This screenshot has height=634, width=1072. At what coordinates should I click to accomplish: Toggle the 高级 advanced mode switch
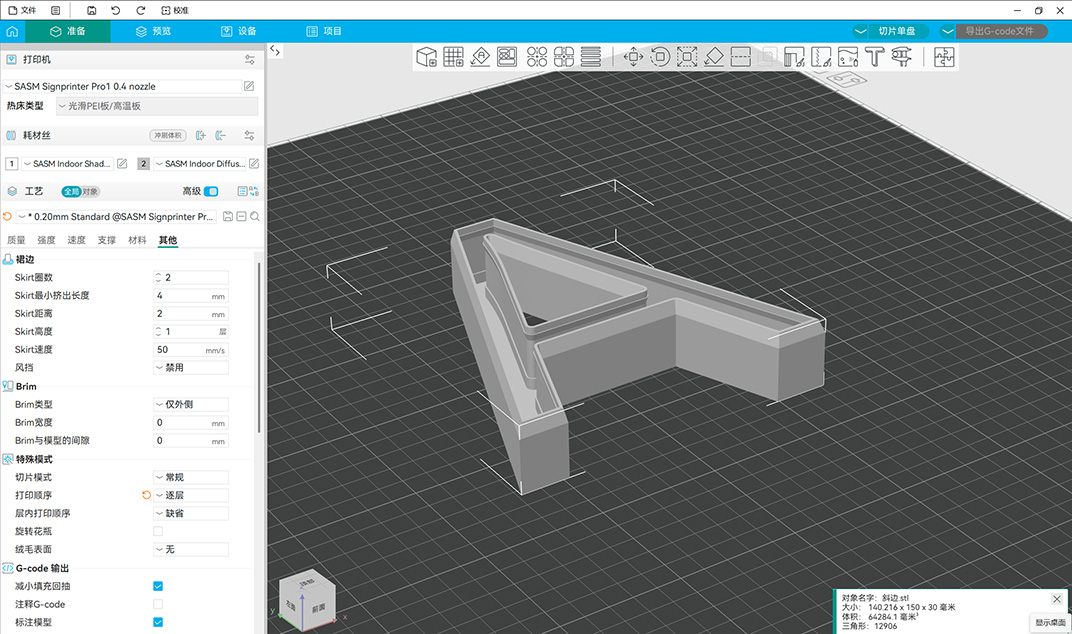(x=211, y=191)
